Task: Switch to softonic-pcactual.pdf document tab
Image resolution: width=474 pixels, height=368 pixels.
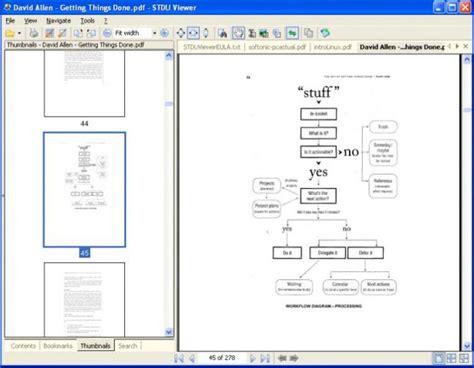Action: coord(277,47)
